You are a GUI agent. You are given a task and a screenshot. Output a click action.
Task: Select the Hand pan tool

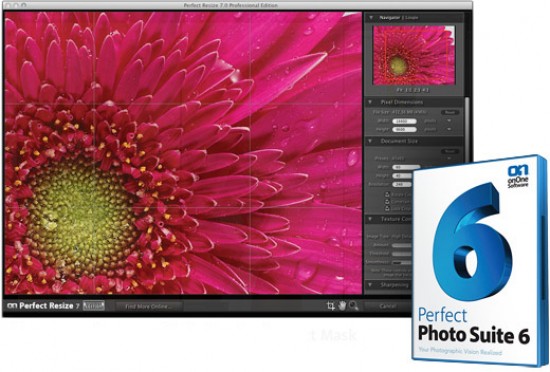(342, 306)
